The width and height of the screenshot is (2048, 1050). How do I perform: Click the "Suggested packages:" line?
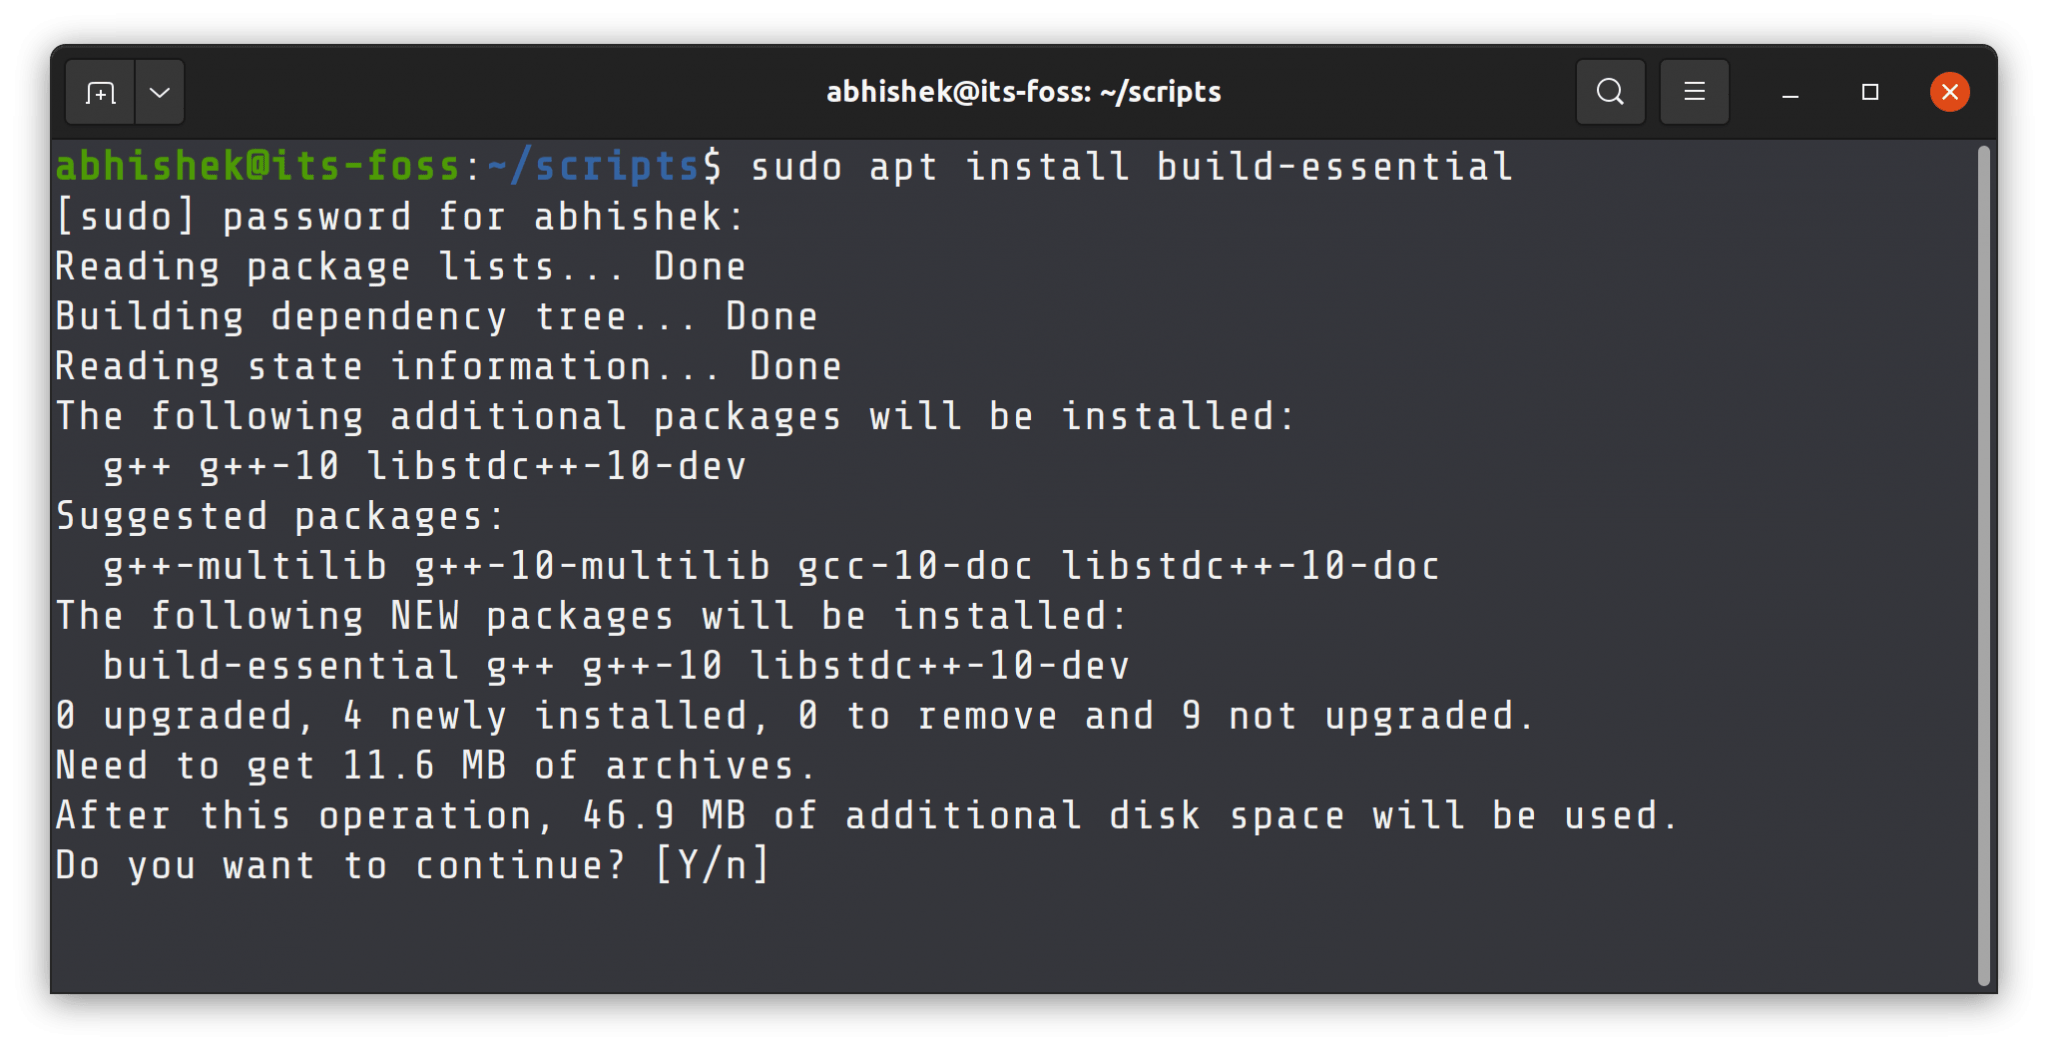click(x=280, y=516)
